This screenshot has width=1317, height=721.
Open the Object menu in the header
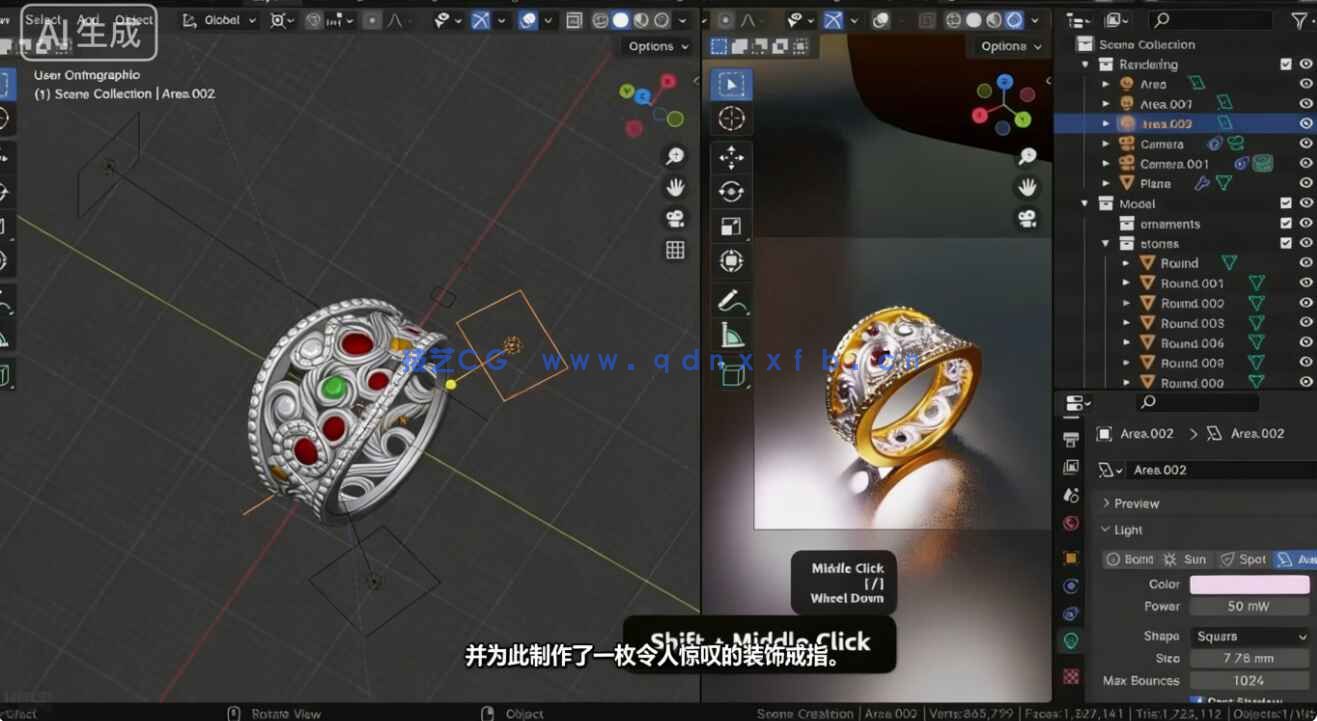[132, 19]
